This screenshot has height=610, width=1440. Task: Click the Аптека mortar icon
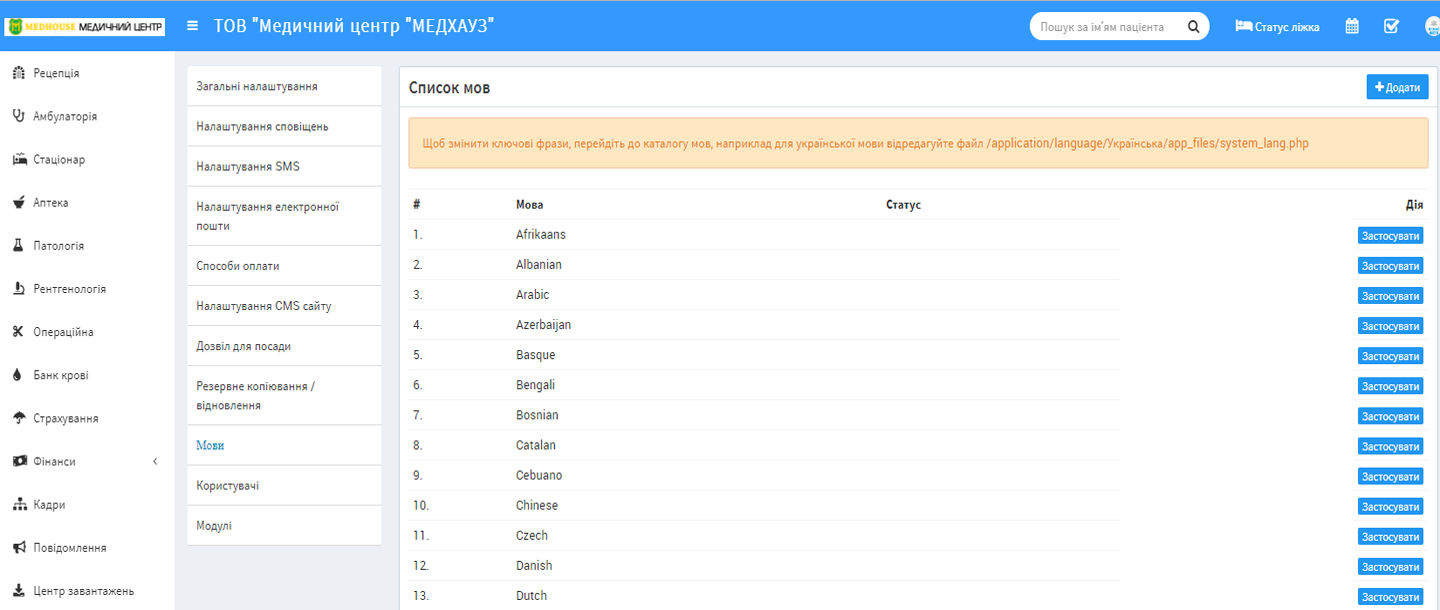pos(18,202)
